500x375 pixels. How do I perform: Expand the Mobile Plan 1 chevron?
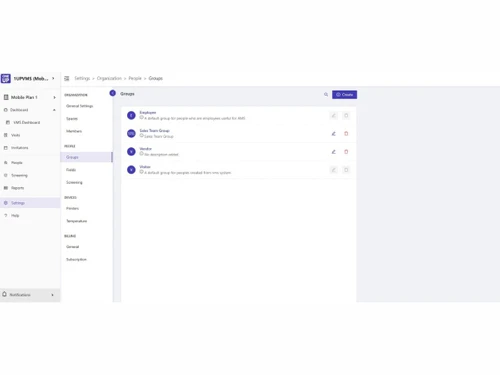(x=54, y=97)
